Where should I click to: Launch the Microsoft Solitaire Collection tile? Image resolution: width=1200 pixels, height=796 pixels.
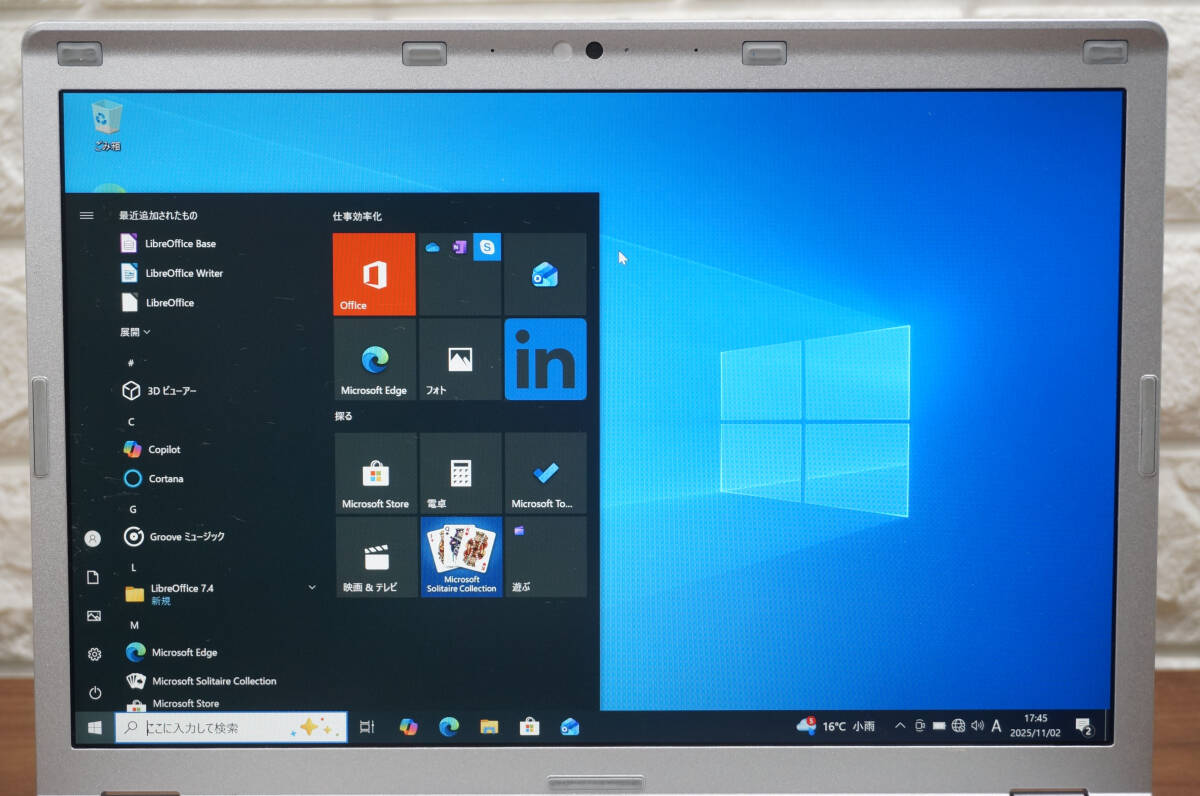(461, 557)
